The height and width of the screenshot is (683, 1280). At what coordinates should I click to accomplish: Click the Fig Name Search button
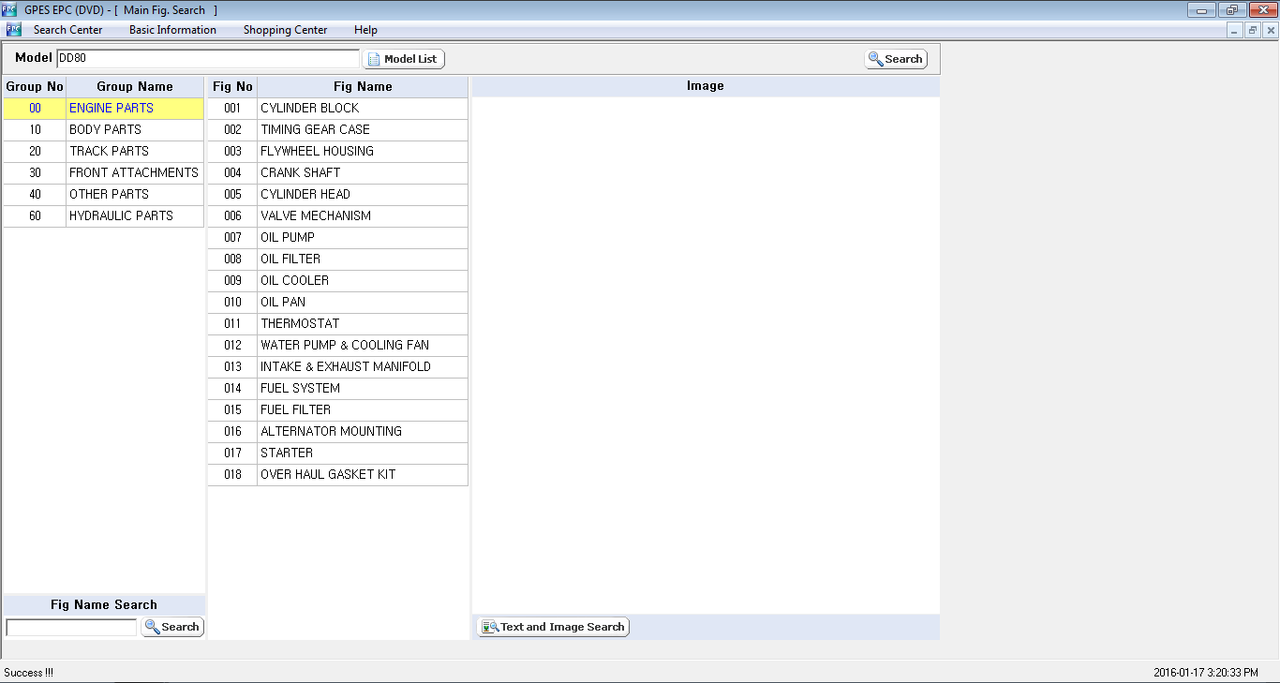(172, 627)
